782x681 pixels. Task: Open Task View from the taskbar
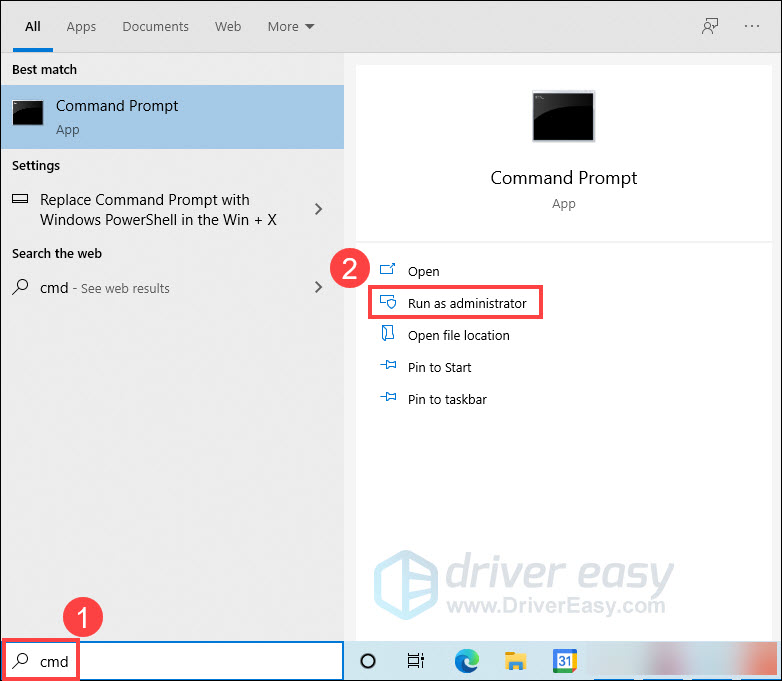[416, 661]
